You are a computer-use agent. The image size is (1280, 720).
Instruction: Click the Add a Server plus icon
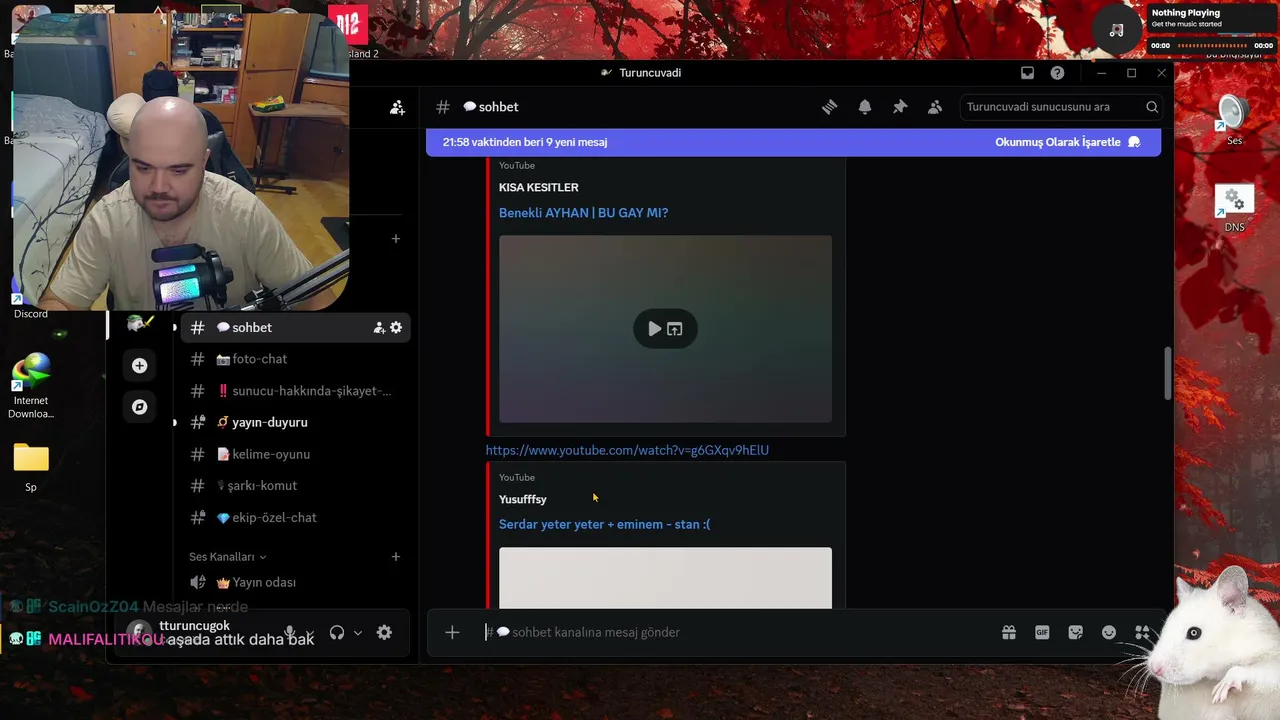(x=139, y=366)
